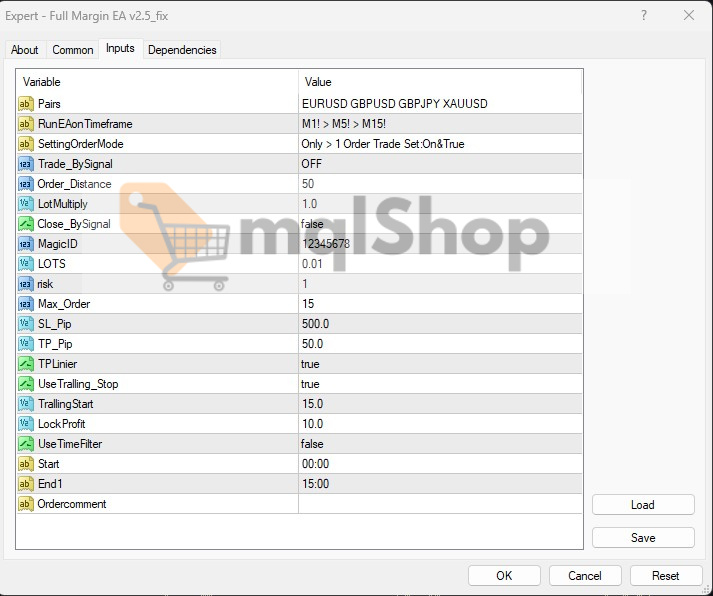Image resolution: width=713 pixels, height=596 pixels.
Task: Click the boolean icon beside UseTimeFilter
Action: (x=26, y=444)
